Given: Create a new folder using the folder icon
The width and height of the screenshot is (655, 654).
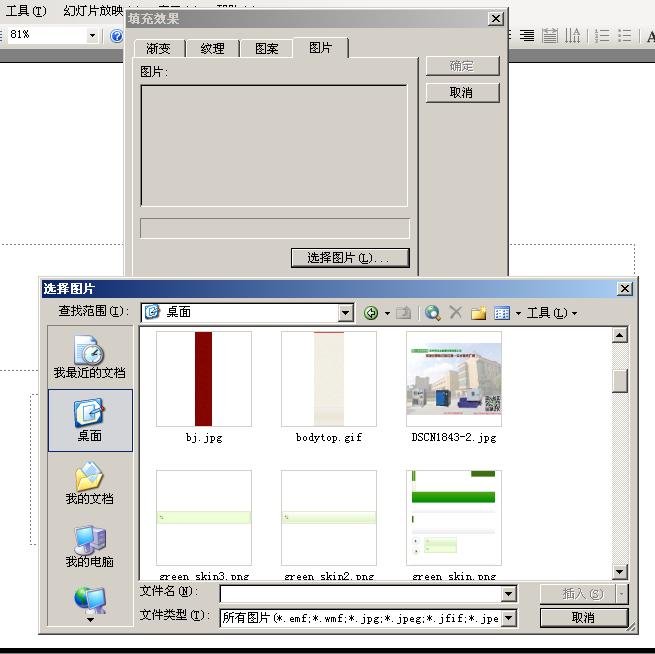Looking at the screenshot, I should [x=479, y=313].
